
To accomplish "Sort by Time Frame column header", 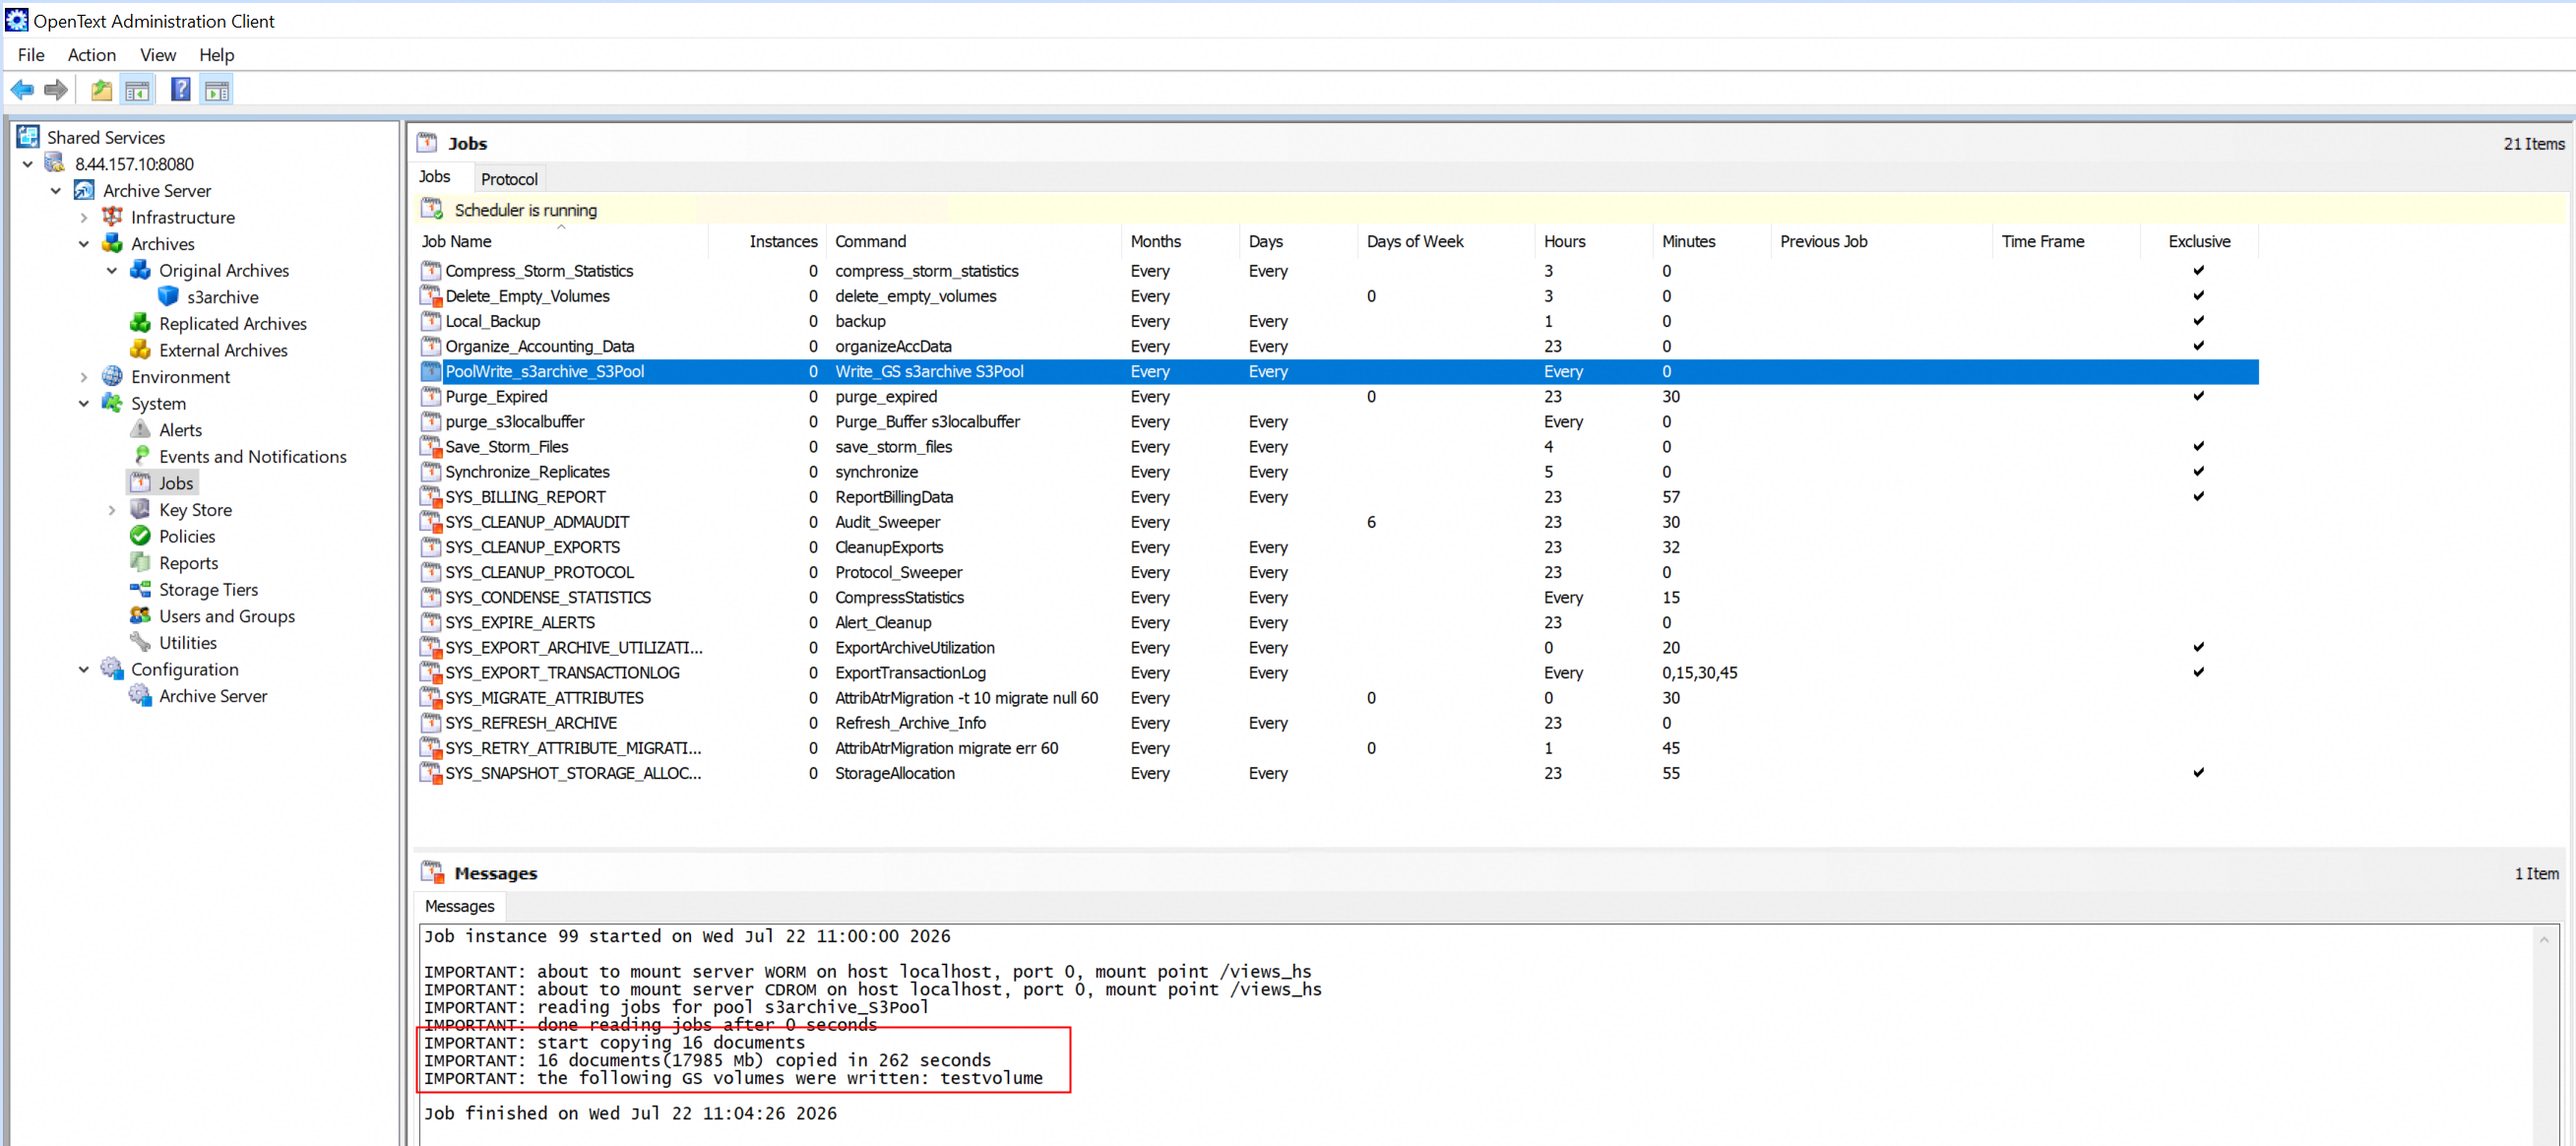I will click(x=2066, y=241).
